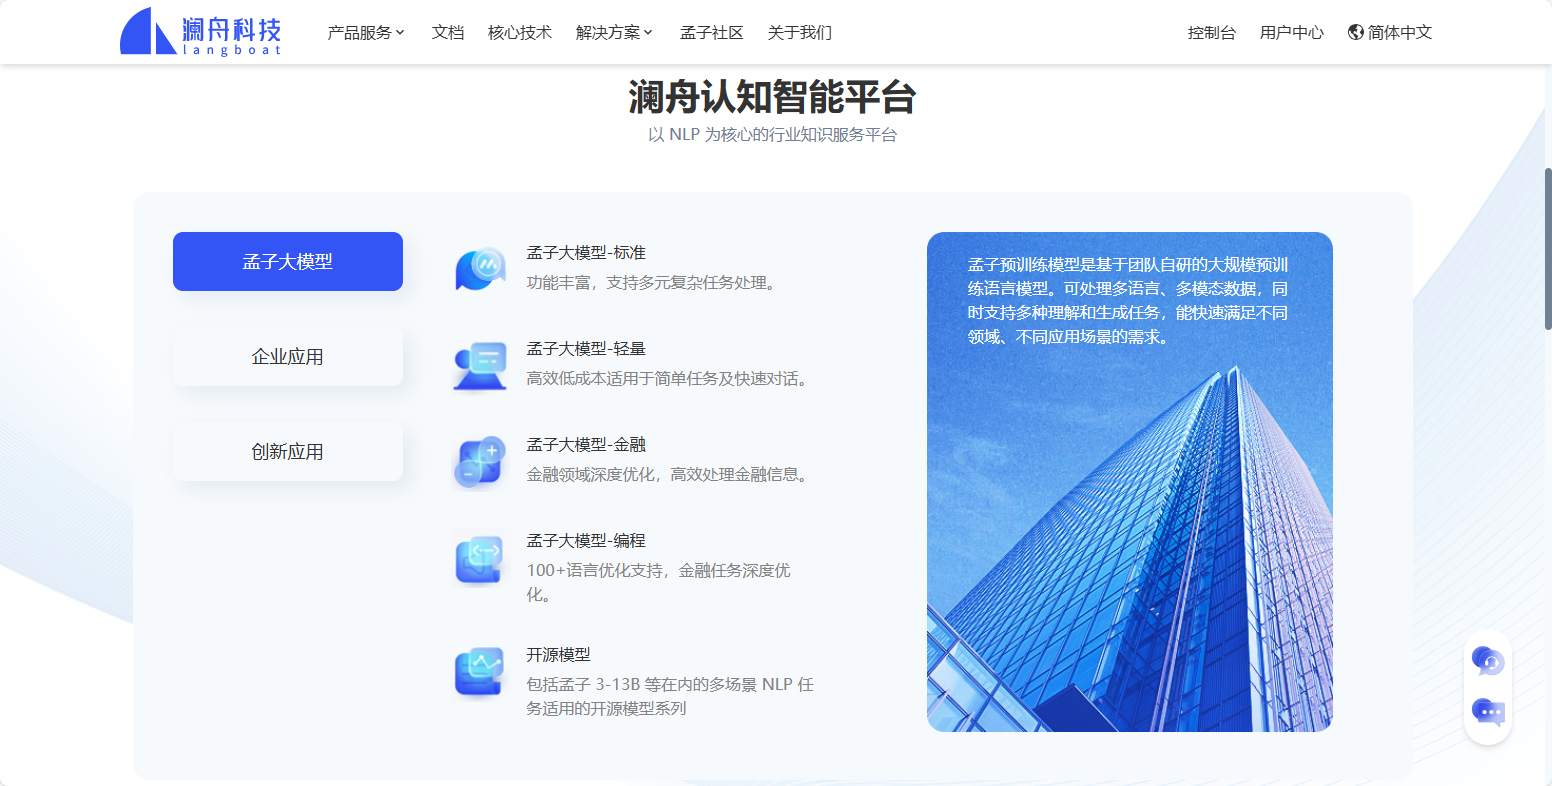The height and width of the screenshot is (786, 1552).
Task: Click the 用户中心 link
Action: click(x=1292, y=32)
